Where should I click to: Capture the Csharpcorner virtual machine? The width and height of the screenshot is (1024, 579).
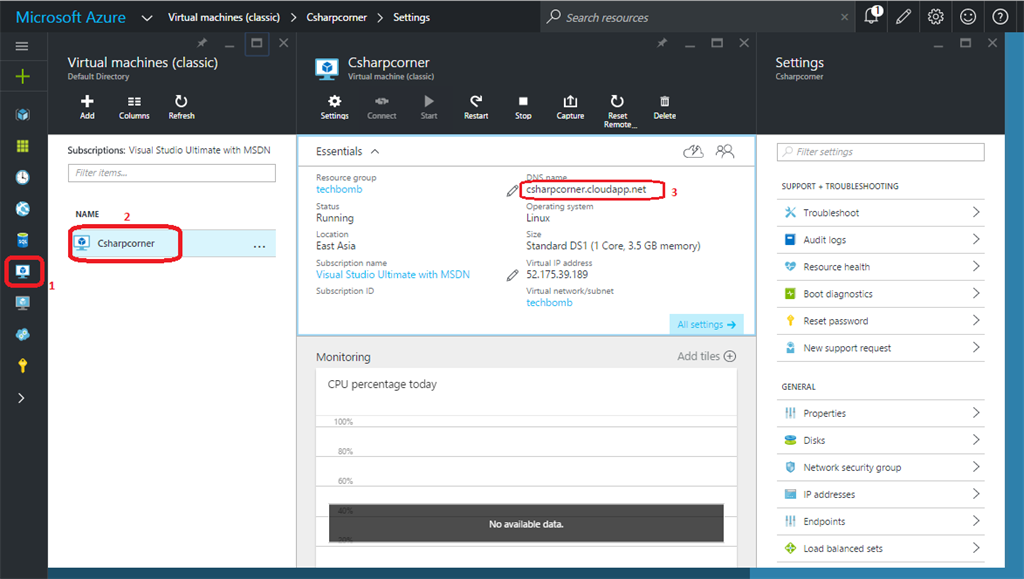coord(570,107)
